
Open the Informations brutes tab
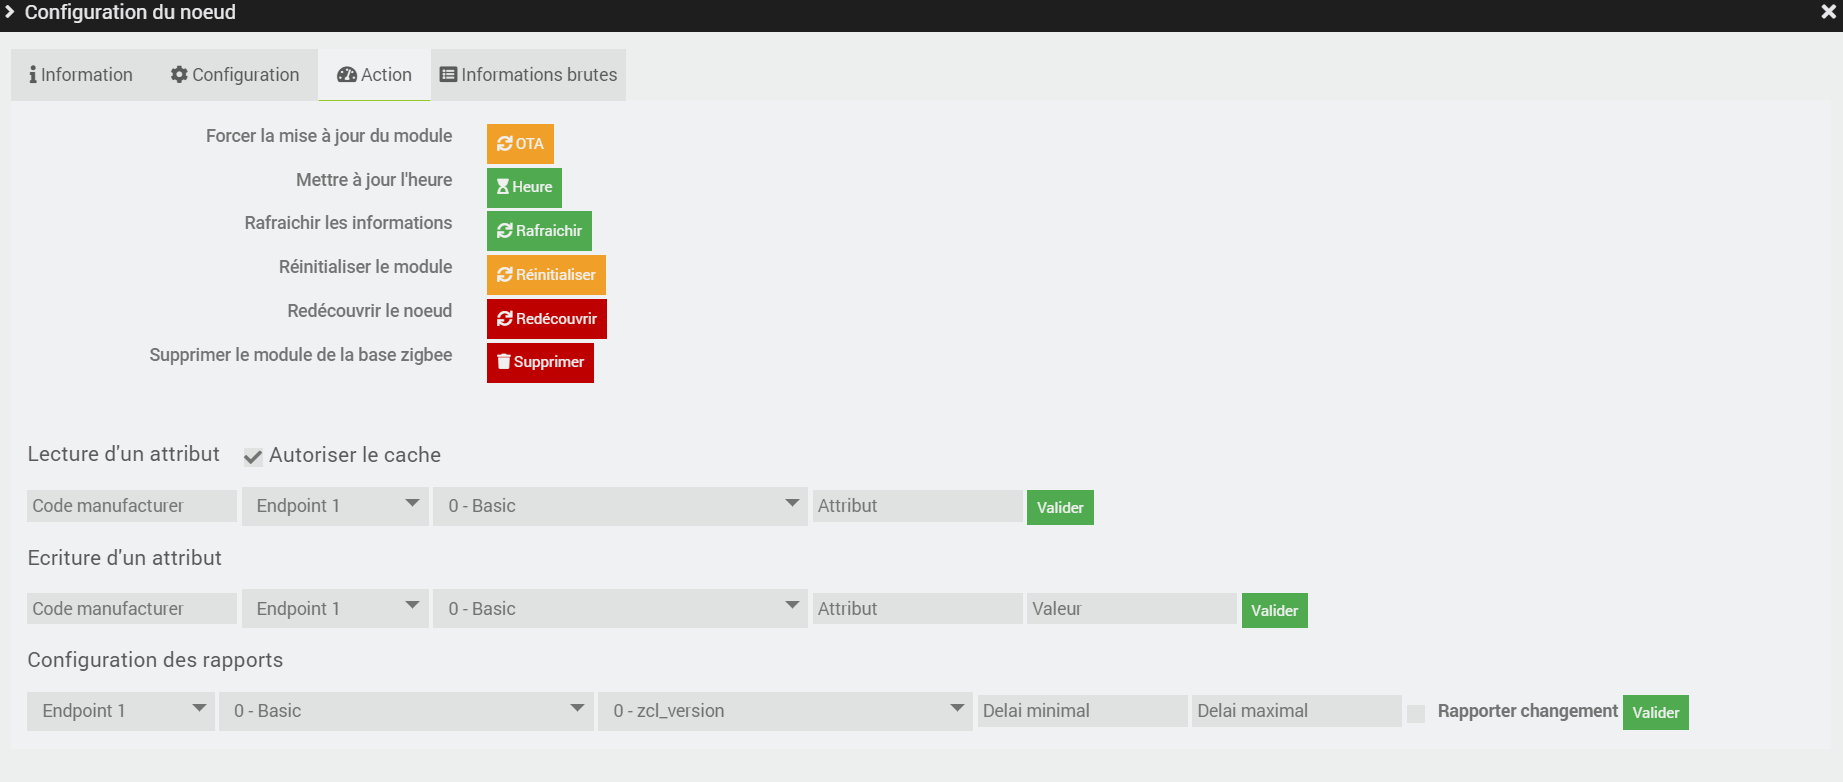pos(529,75)
